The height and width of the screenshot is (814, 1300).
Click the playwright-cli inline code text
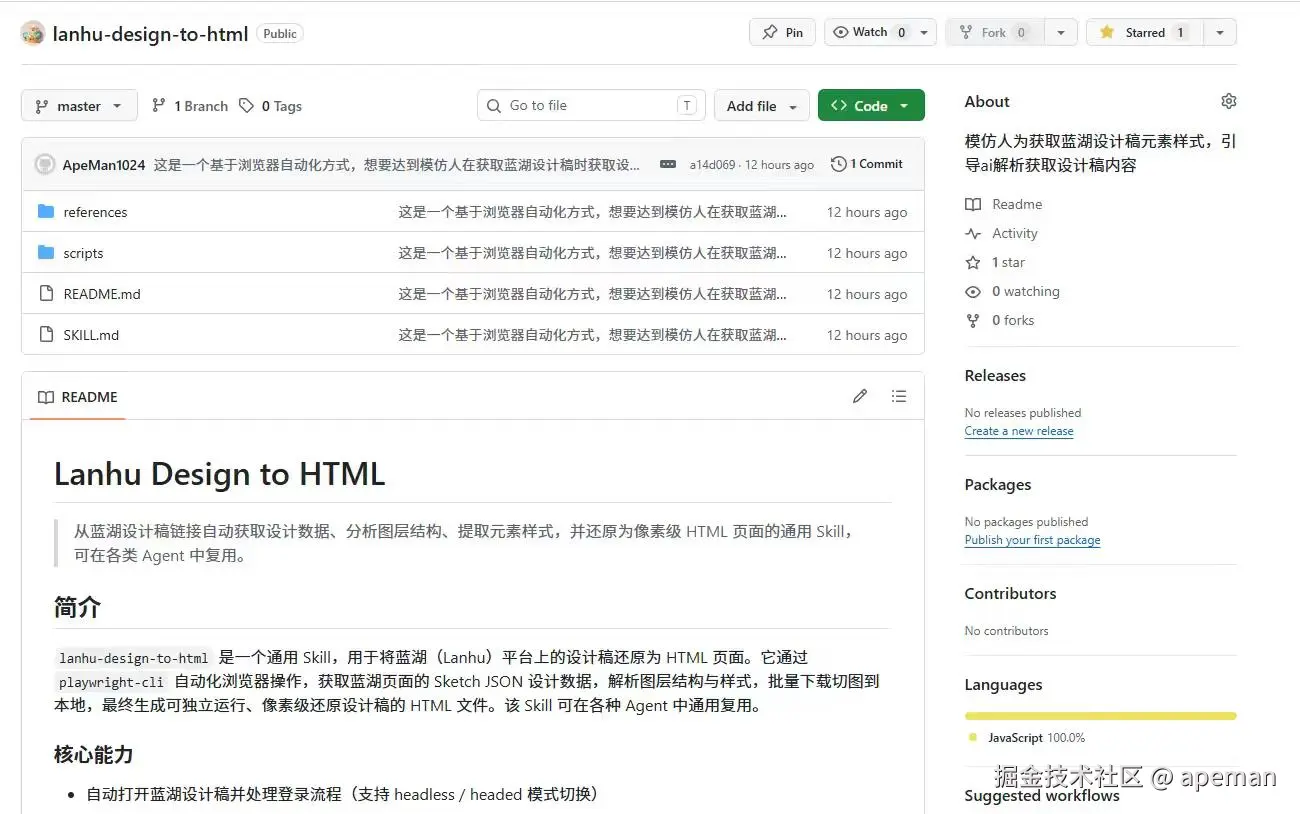pyautogui.click(x=111, y=682)
